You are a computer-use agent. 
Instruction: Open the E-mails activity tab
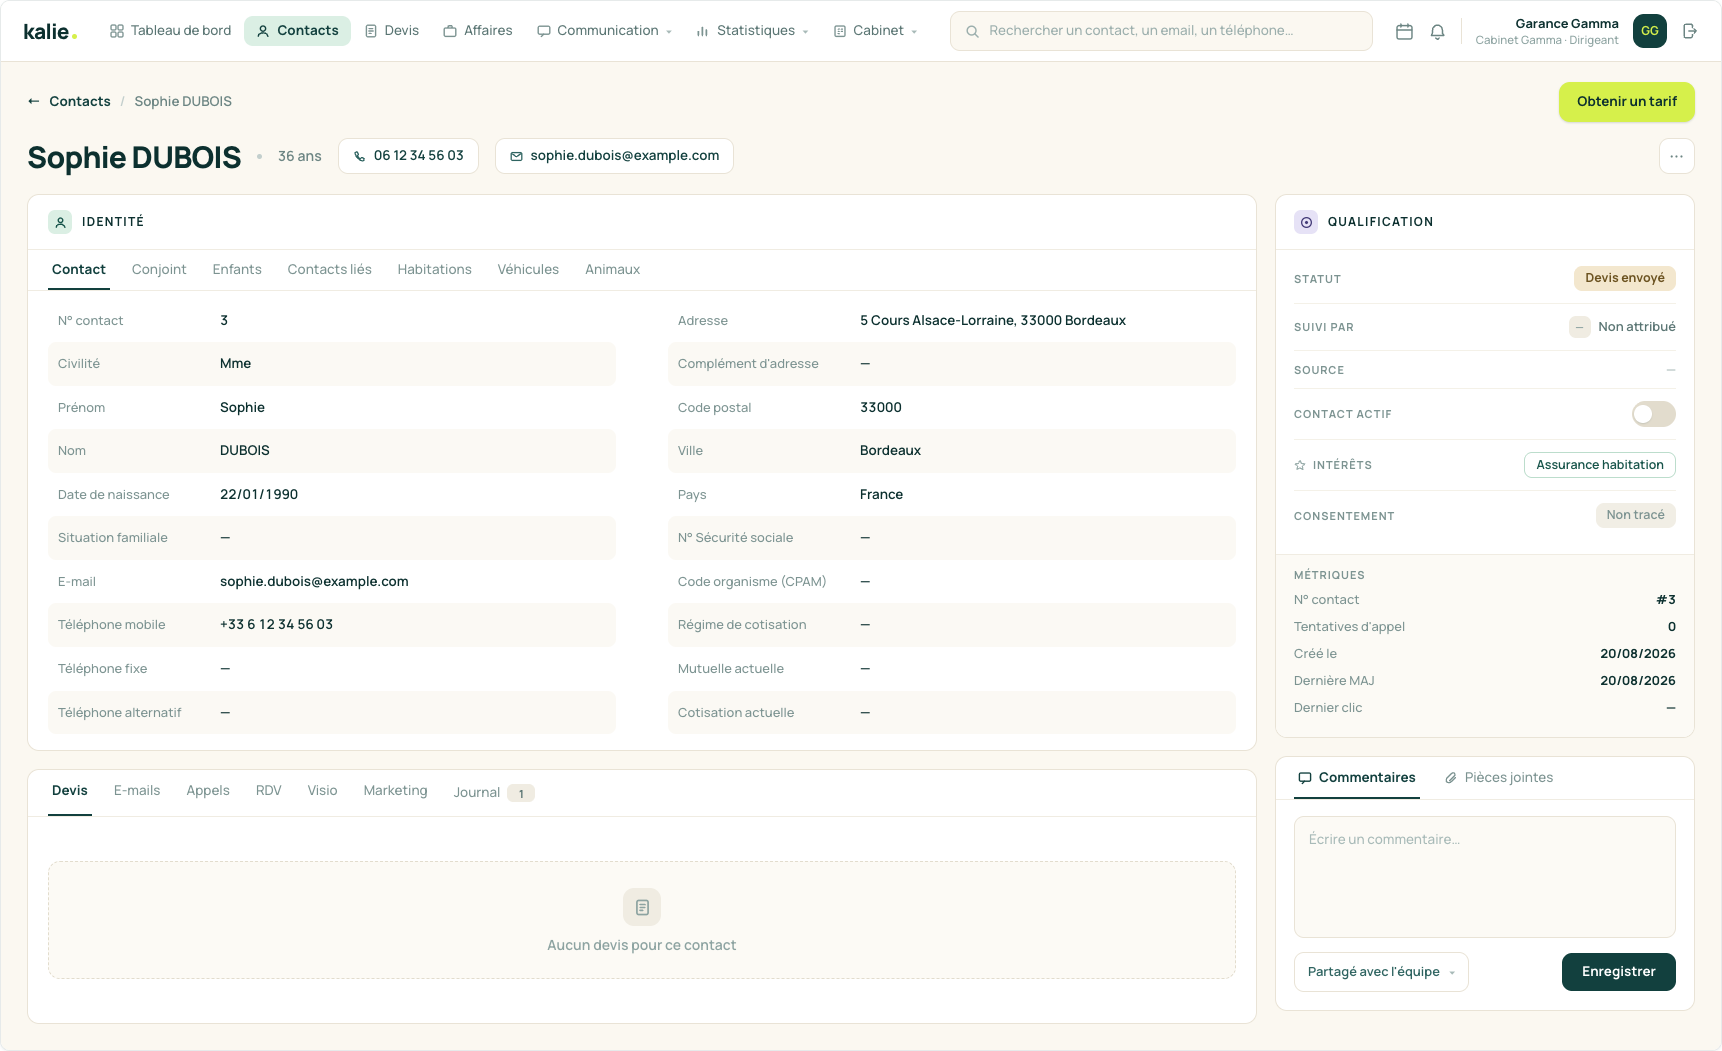(x=137, y=791)
